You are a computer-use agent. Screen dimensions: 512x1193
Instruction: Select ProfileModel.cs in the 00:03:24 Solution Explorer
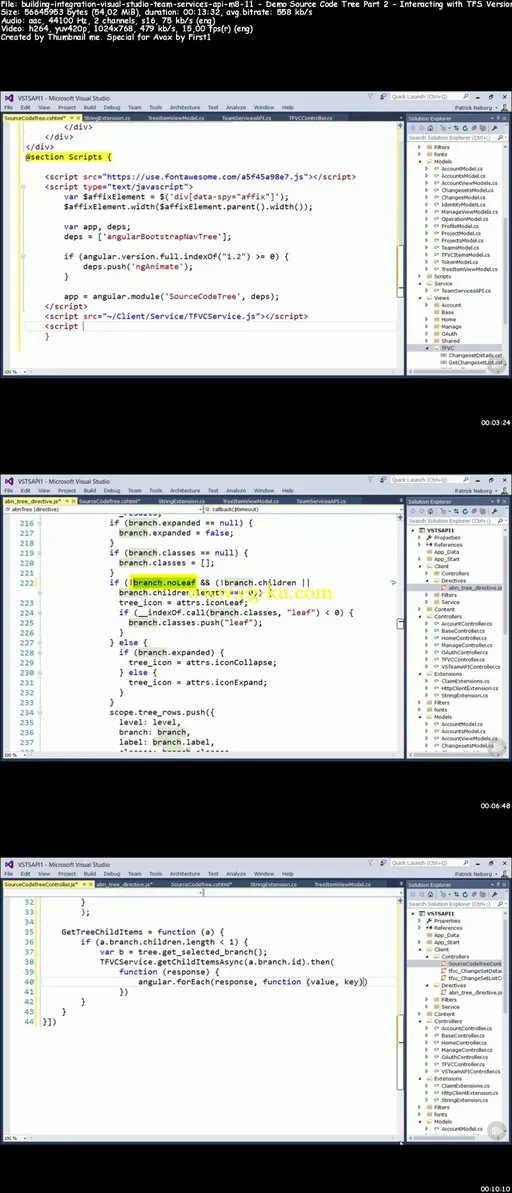(460, 226)
